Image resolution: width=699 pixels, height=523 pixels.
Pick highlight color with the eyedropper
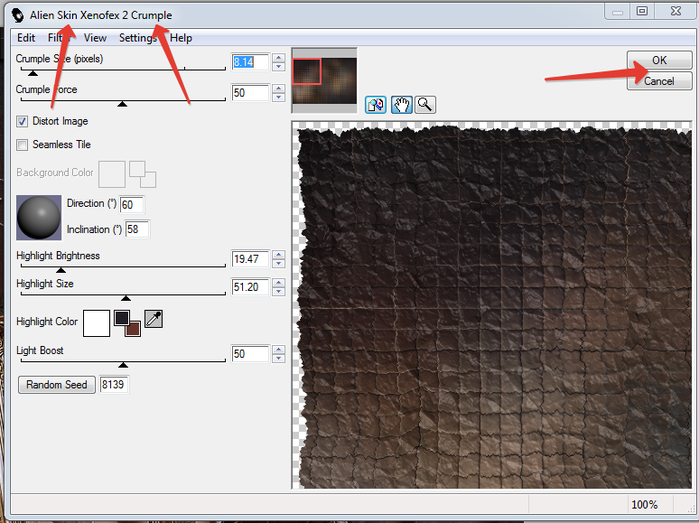coord(153,319)
